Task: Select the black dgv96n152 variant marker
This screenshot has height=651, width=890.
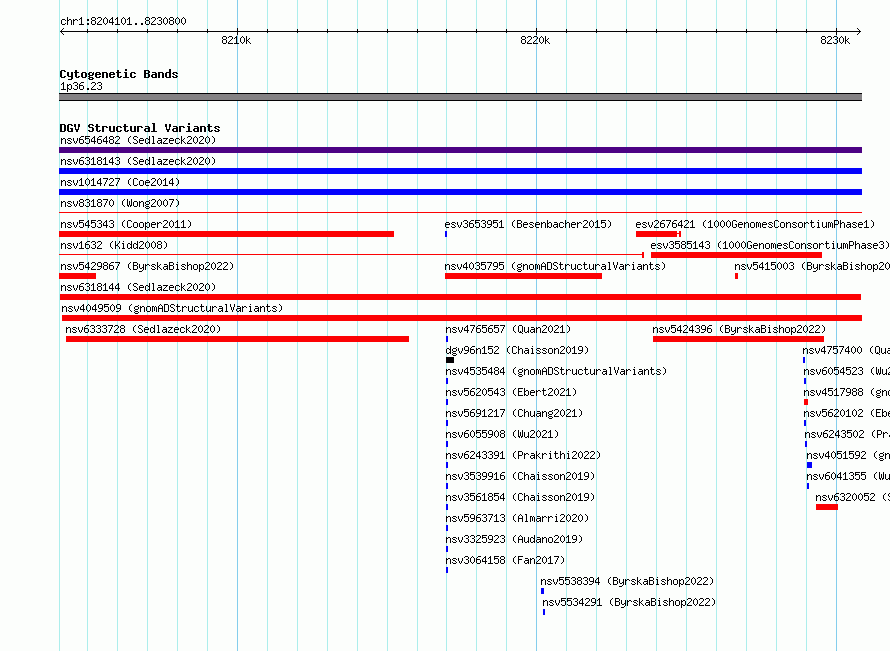Action: 450,360
